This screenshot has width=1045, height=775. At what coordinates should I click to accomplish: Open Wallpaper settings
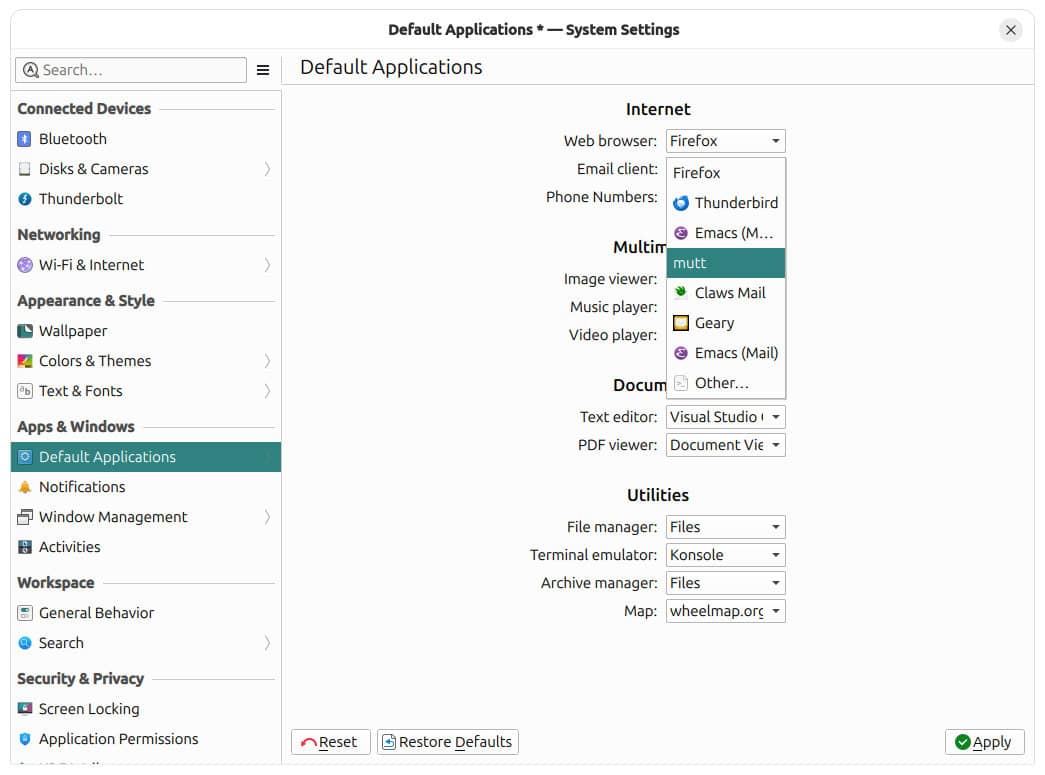point(73,331)
